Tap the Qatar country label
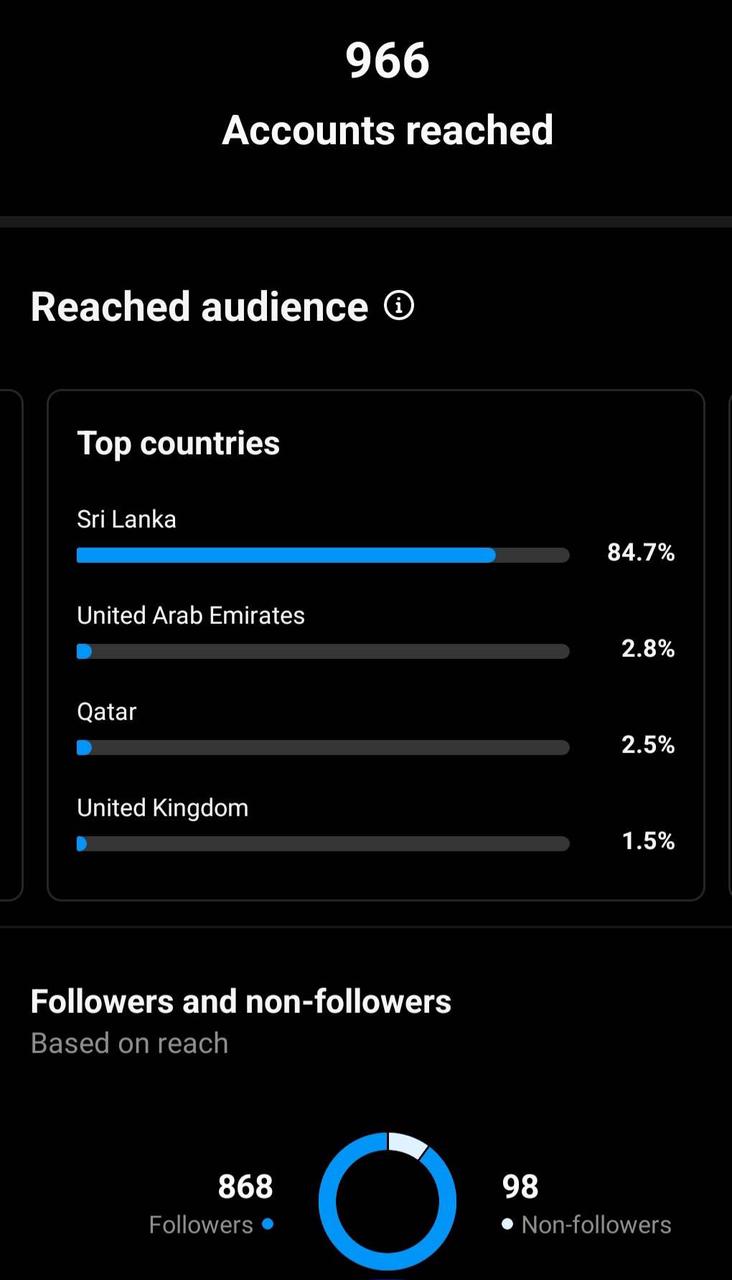The height and width of the screenshot is (1280, 732). (x=106, y=711)
